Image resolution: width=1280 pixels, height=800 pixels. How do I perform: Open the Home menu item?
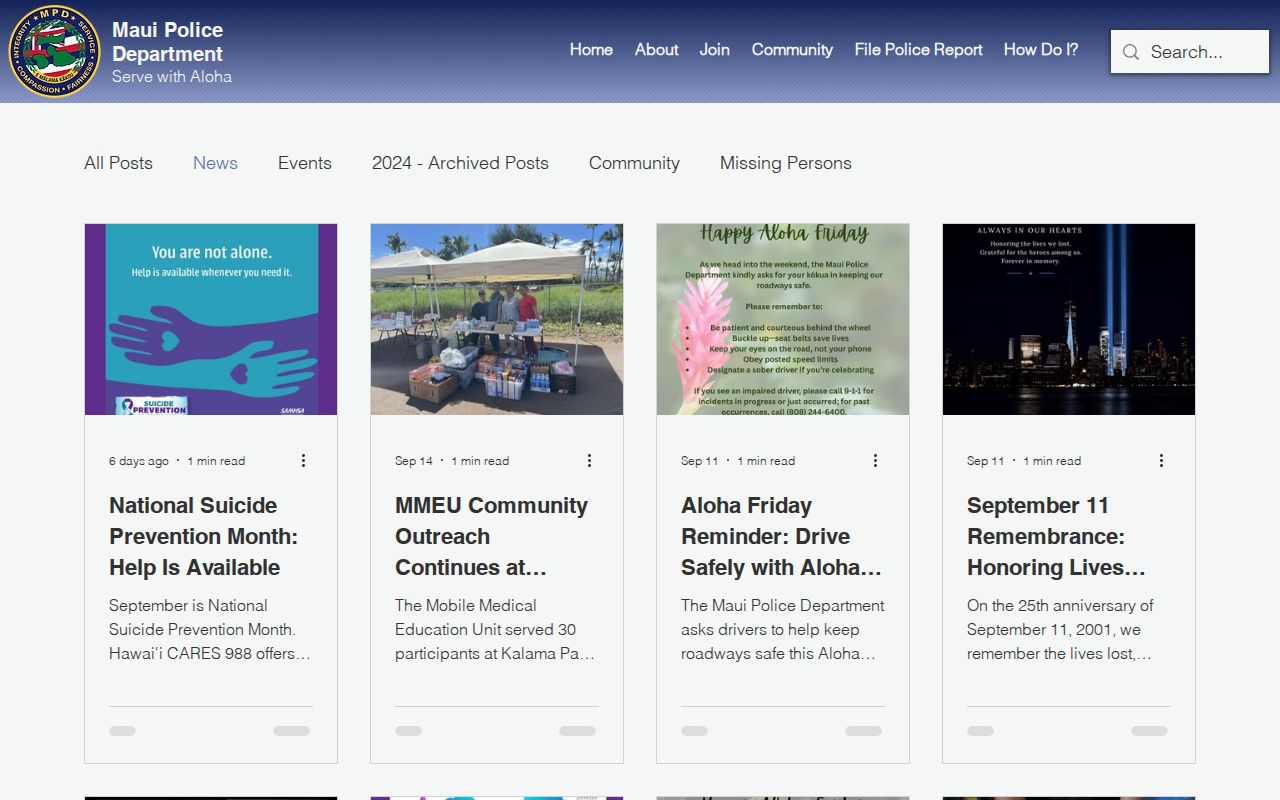click(591, 49)
